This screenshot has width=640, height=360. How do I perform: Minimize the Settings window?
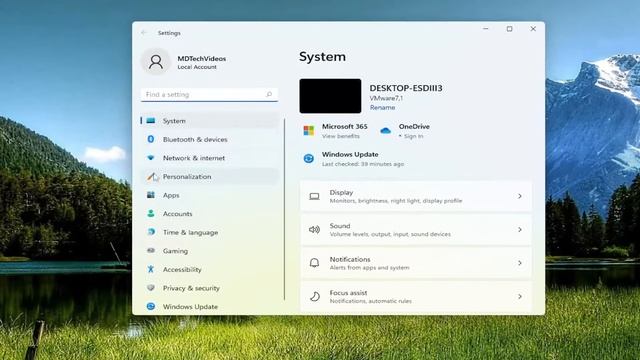486,29
